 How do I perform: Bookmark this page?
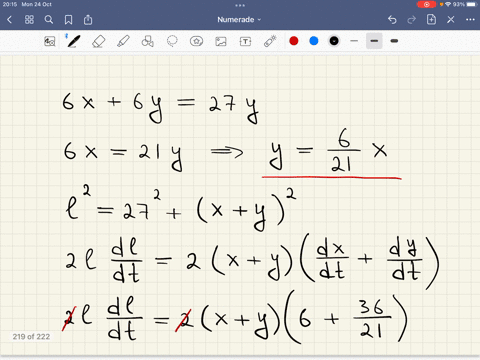[68, 20]
